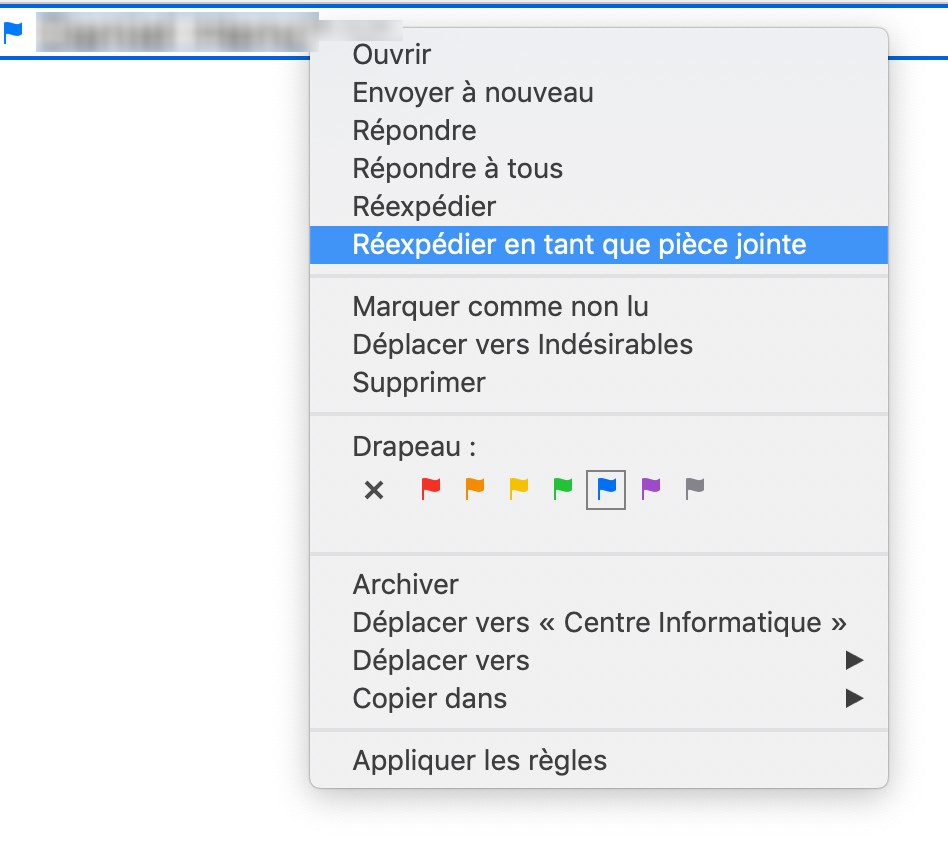
Task: Pick the gray flag icon
Action: coord(695,489)
